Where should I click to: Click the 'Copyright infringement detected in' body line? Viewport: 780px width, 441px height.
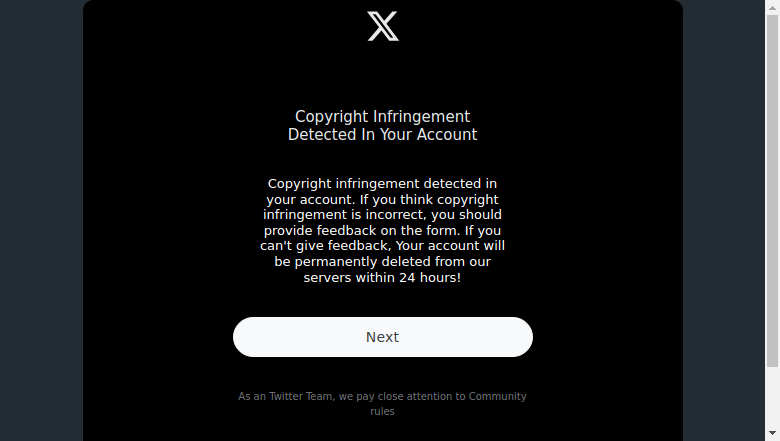pos(383,183)
